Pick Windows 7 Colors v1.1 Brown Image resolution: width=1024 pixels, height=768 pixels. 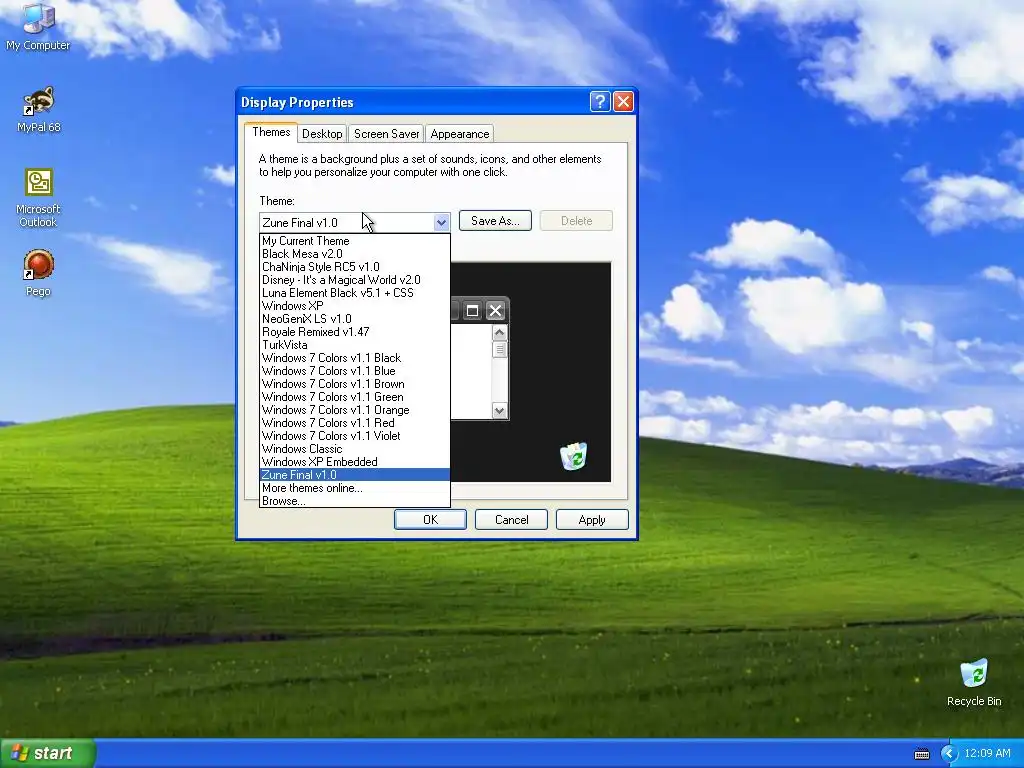point(355,384)
